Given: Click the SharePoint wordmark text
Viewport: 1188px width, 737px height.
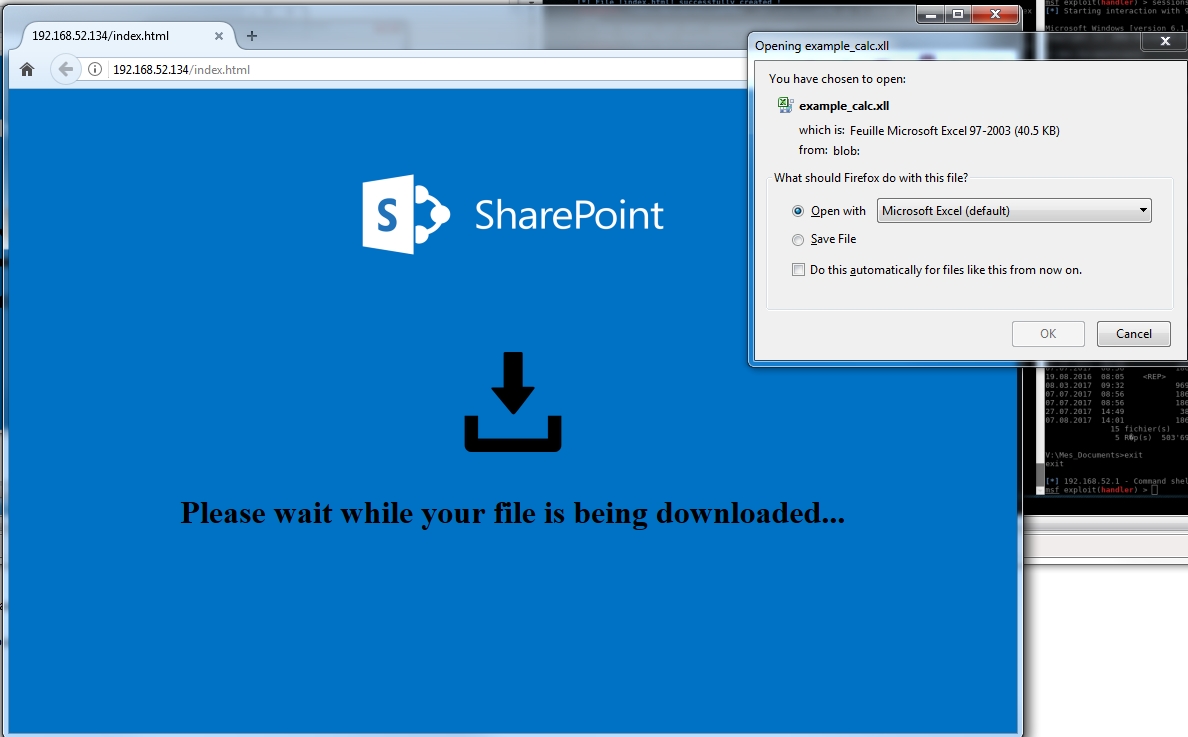Looking at the screenshot, I should coord(569,215).
